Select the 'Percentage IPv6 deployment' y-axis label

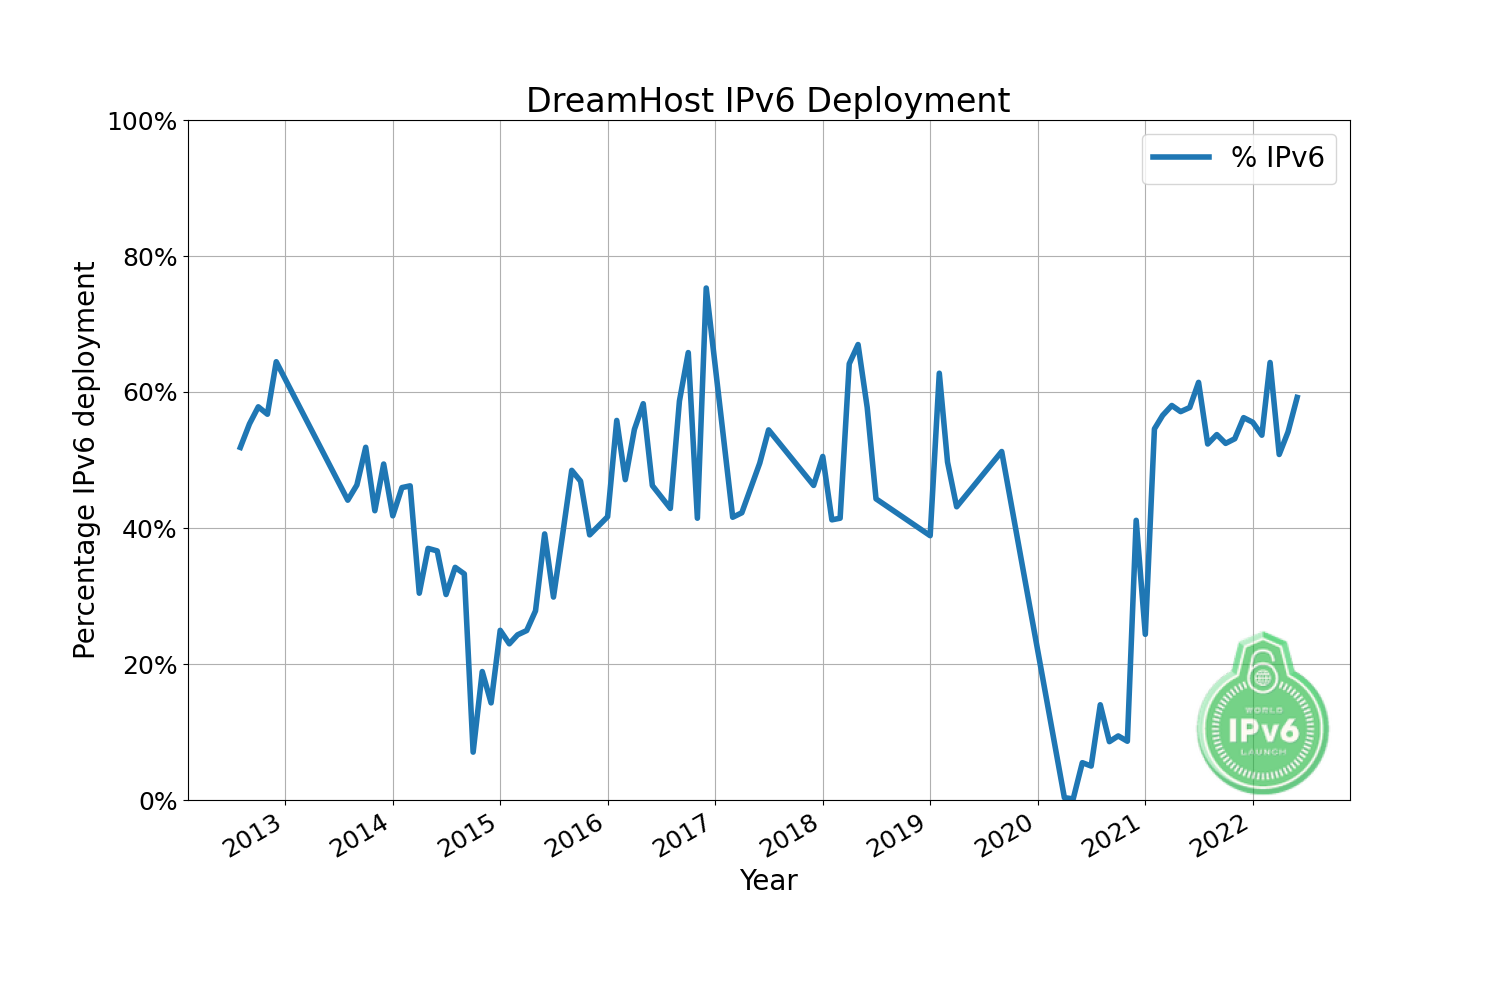(85, 460)
